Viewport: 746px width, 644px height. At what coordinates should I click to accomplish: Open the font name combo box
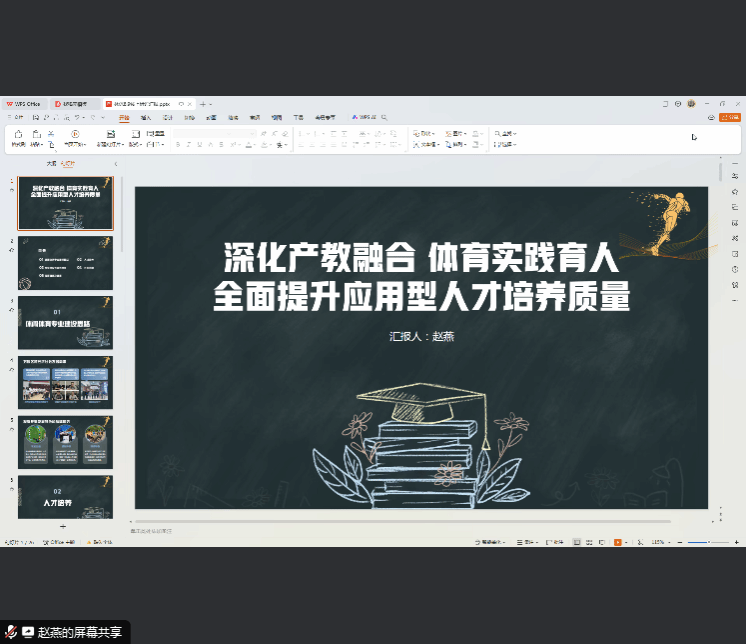click(x=214, y=133)
